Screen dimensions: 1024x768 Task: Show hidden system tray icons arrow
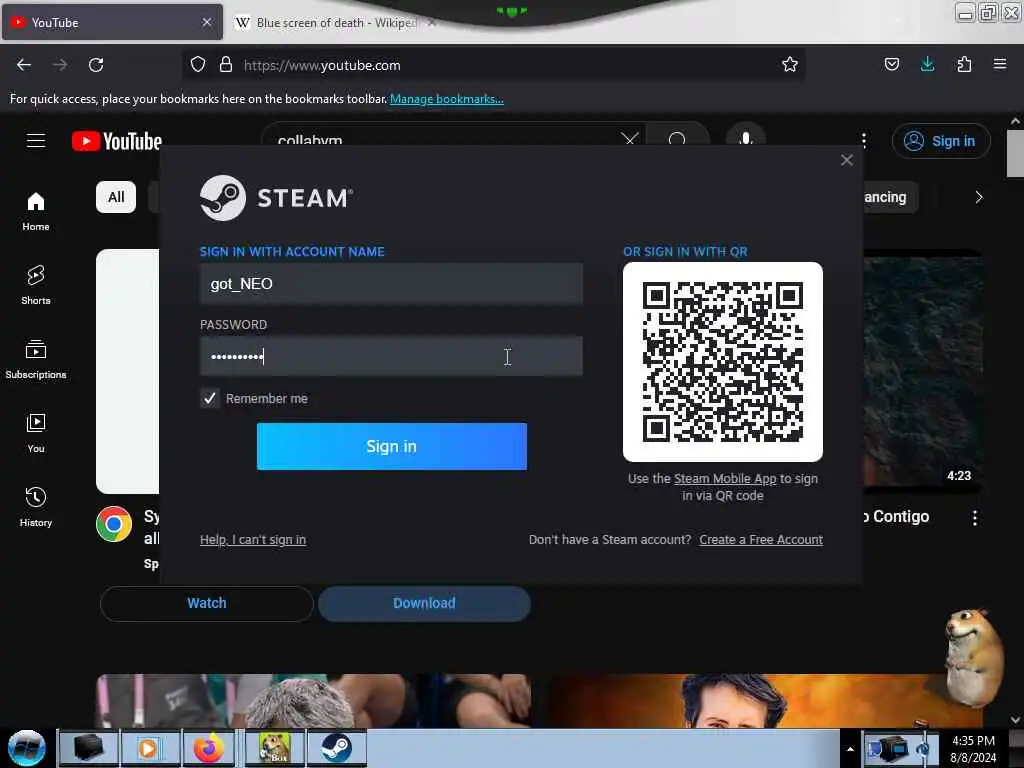coord(850,749)
